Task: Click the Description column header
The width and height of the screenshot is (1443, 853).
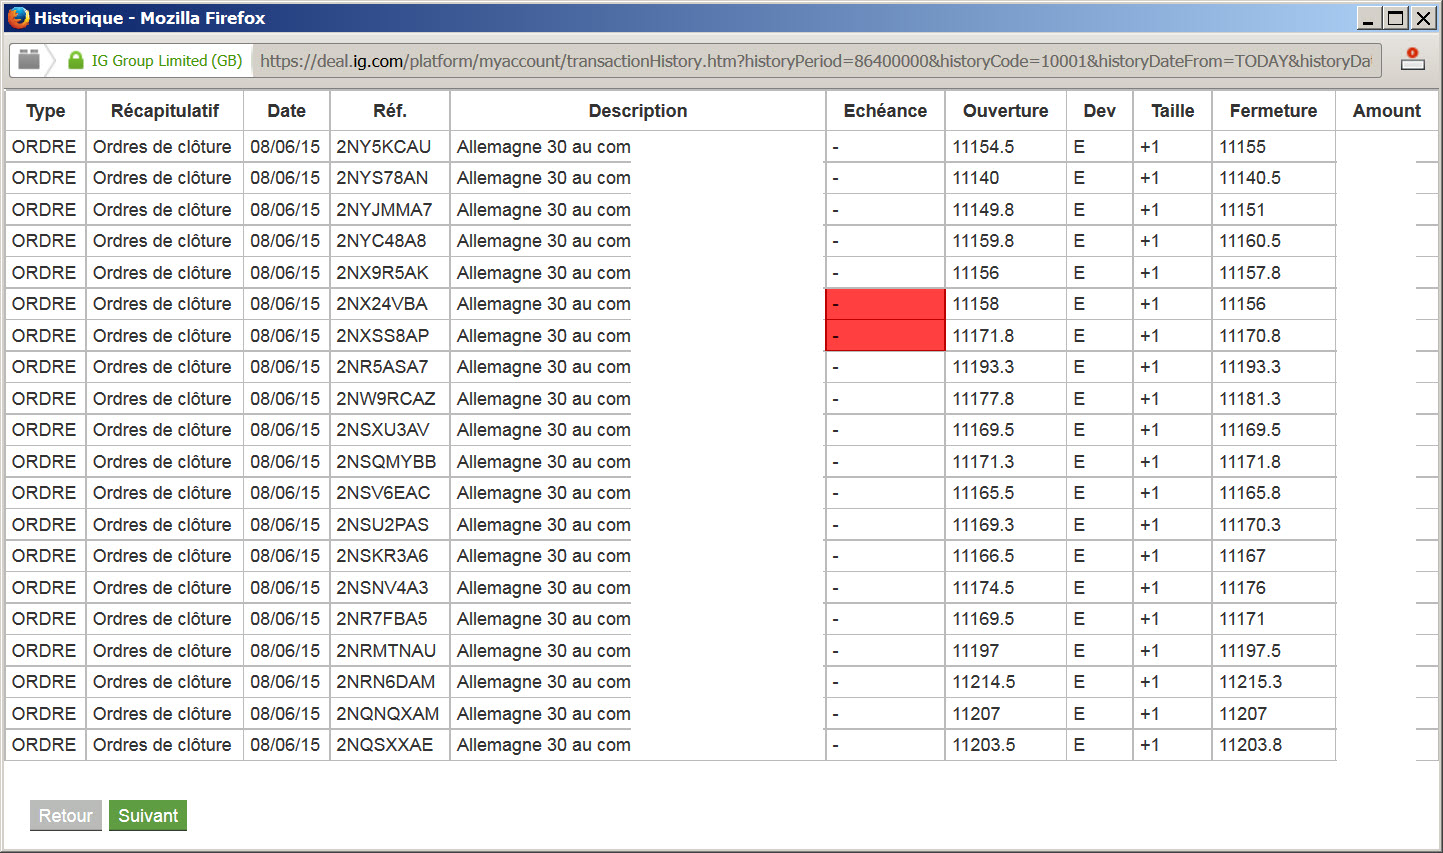Action: [x=638, y=111]
